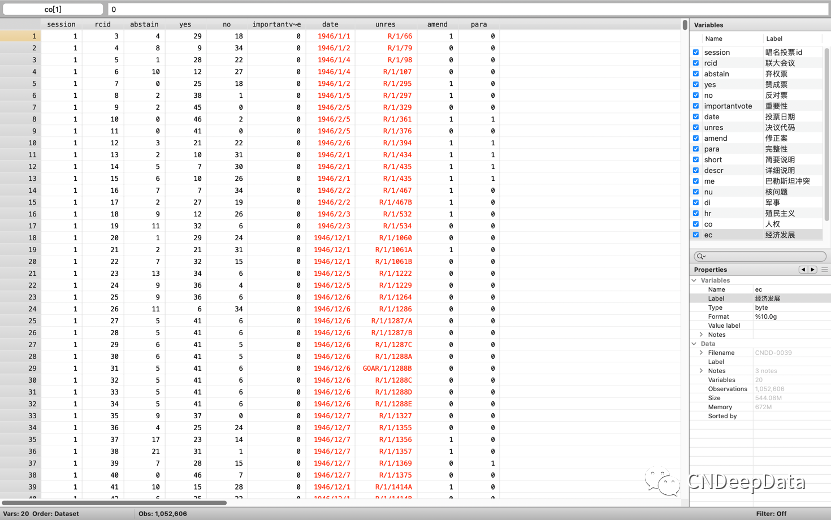Click the unres column header
Image resolution: width=832 pixels, height=520 pixels.
[385, 24]
